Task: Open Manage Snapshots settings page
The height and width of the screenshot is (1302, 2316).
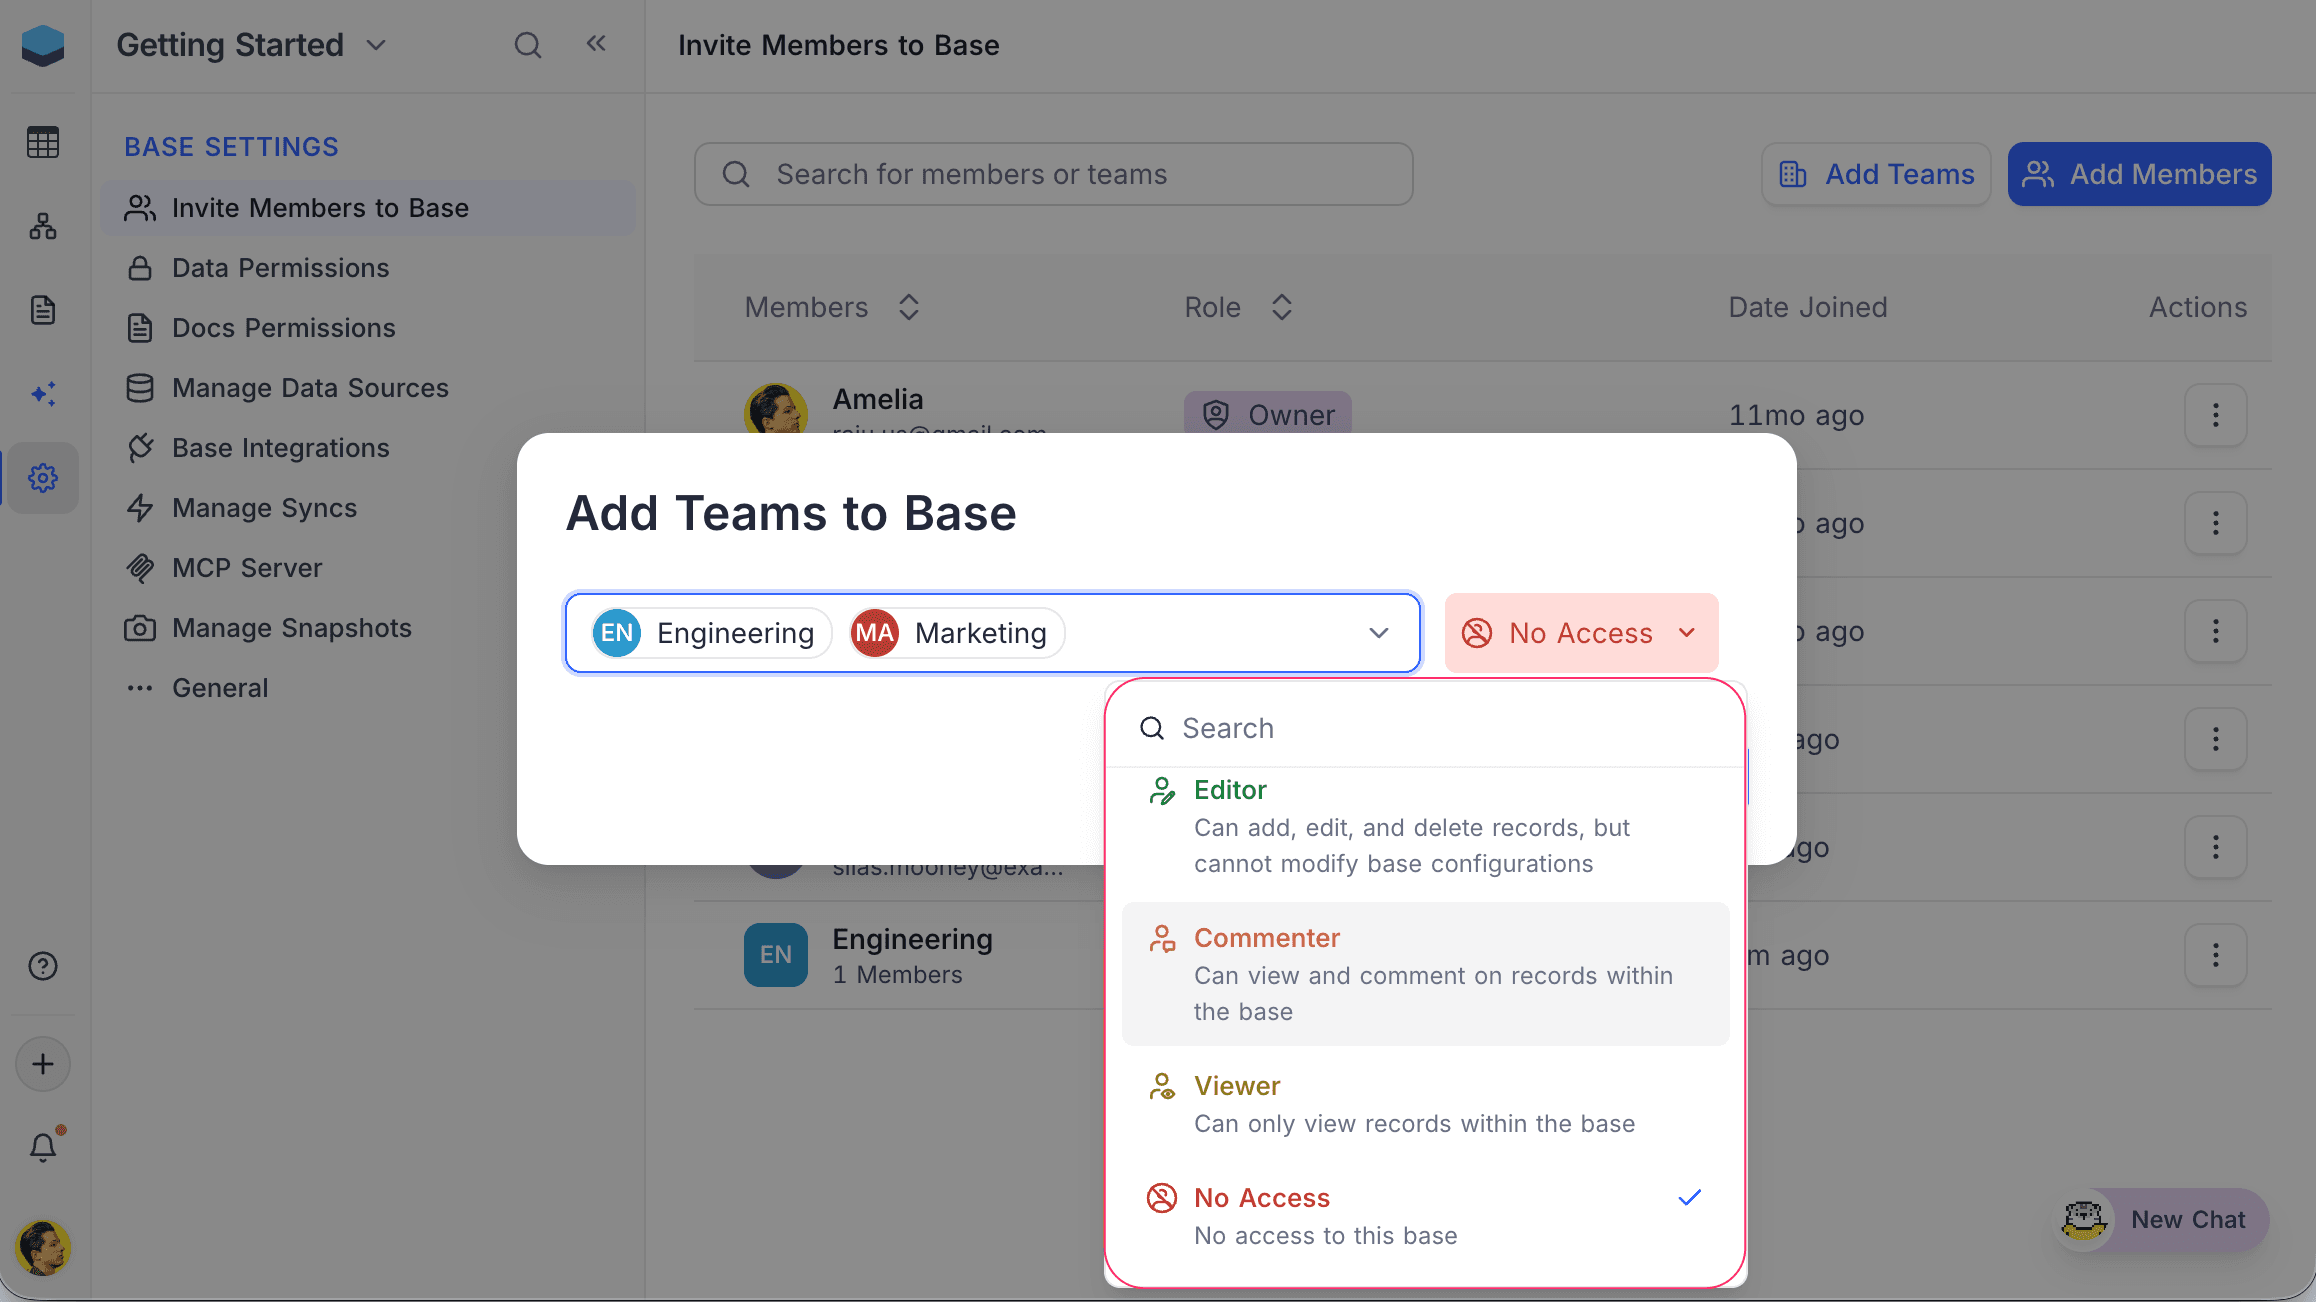Action: (x=291, y=628)
